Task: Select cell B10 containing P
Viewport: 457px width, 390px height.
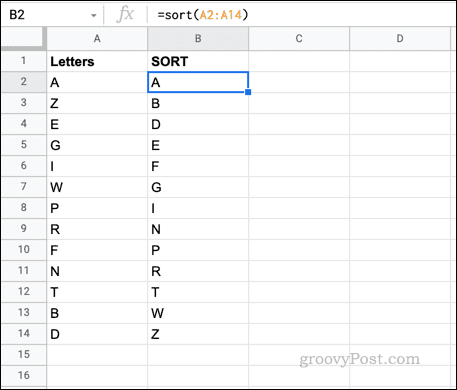Action: 198,250
